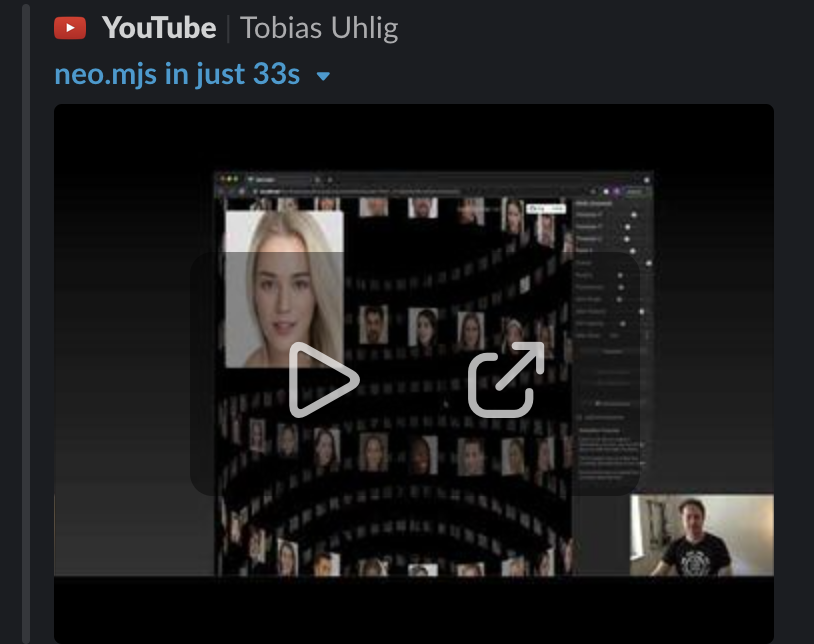The height and width of the screenshot is (644, 814).
Task: Collapse the preview with the title caret
Action: (x=322, y=77)
